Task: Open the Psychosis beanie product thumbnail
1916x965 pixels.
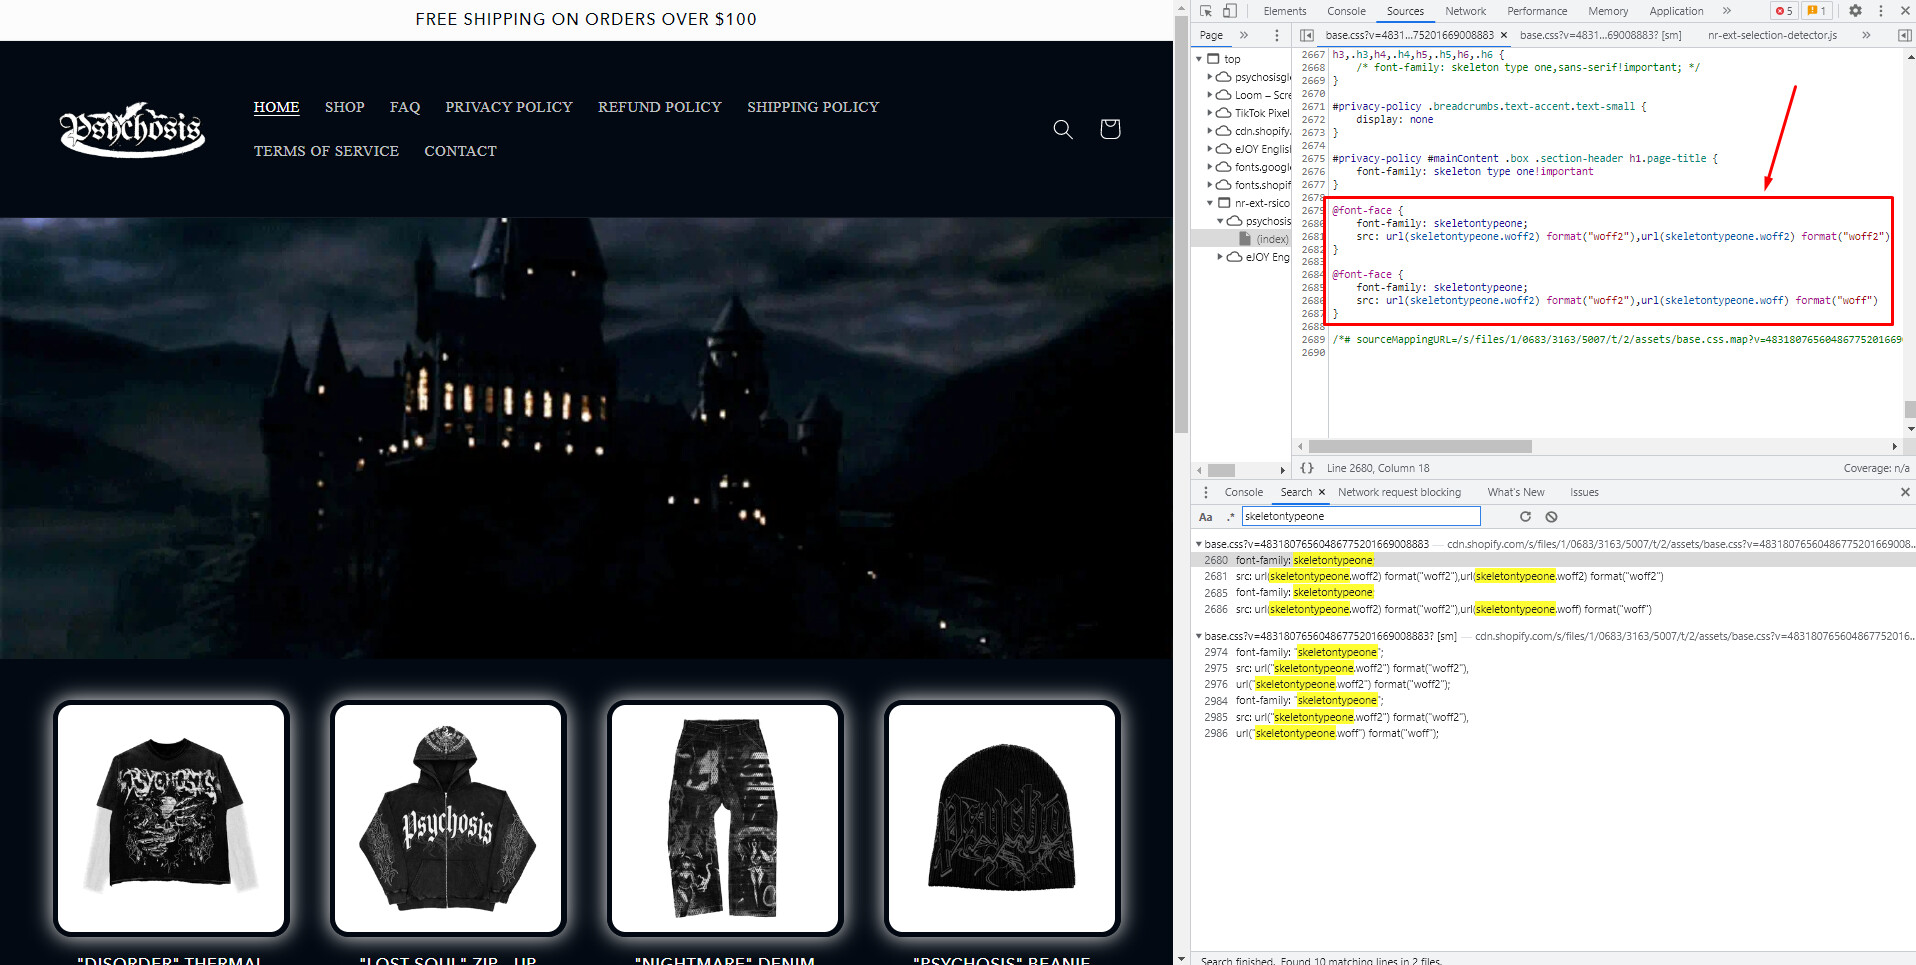Action: pyautogui.click(x=1002, y=818)
